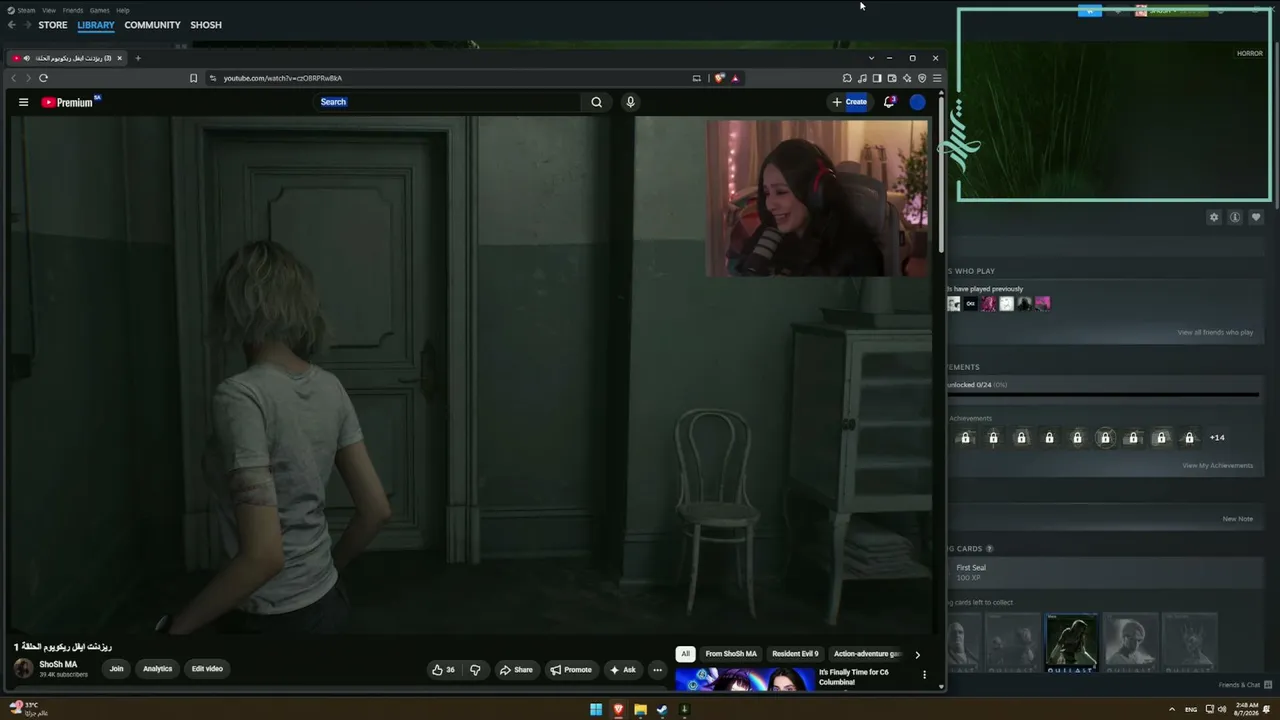Click New Note in Steam
The height and width of the screenshot is (720, 1280).
(1237, 519)
